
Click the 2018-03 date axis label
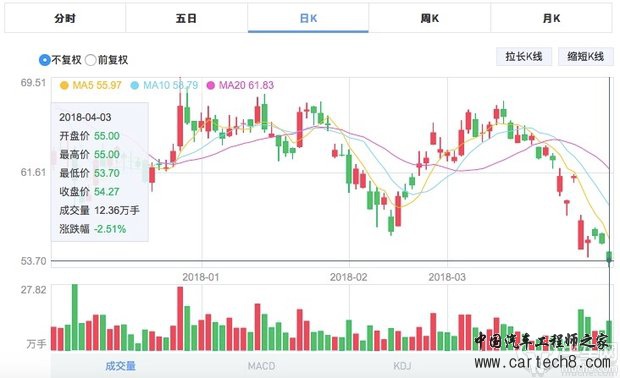click(x=447, y=277)
